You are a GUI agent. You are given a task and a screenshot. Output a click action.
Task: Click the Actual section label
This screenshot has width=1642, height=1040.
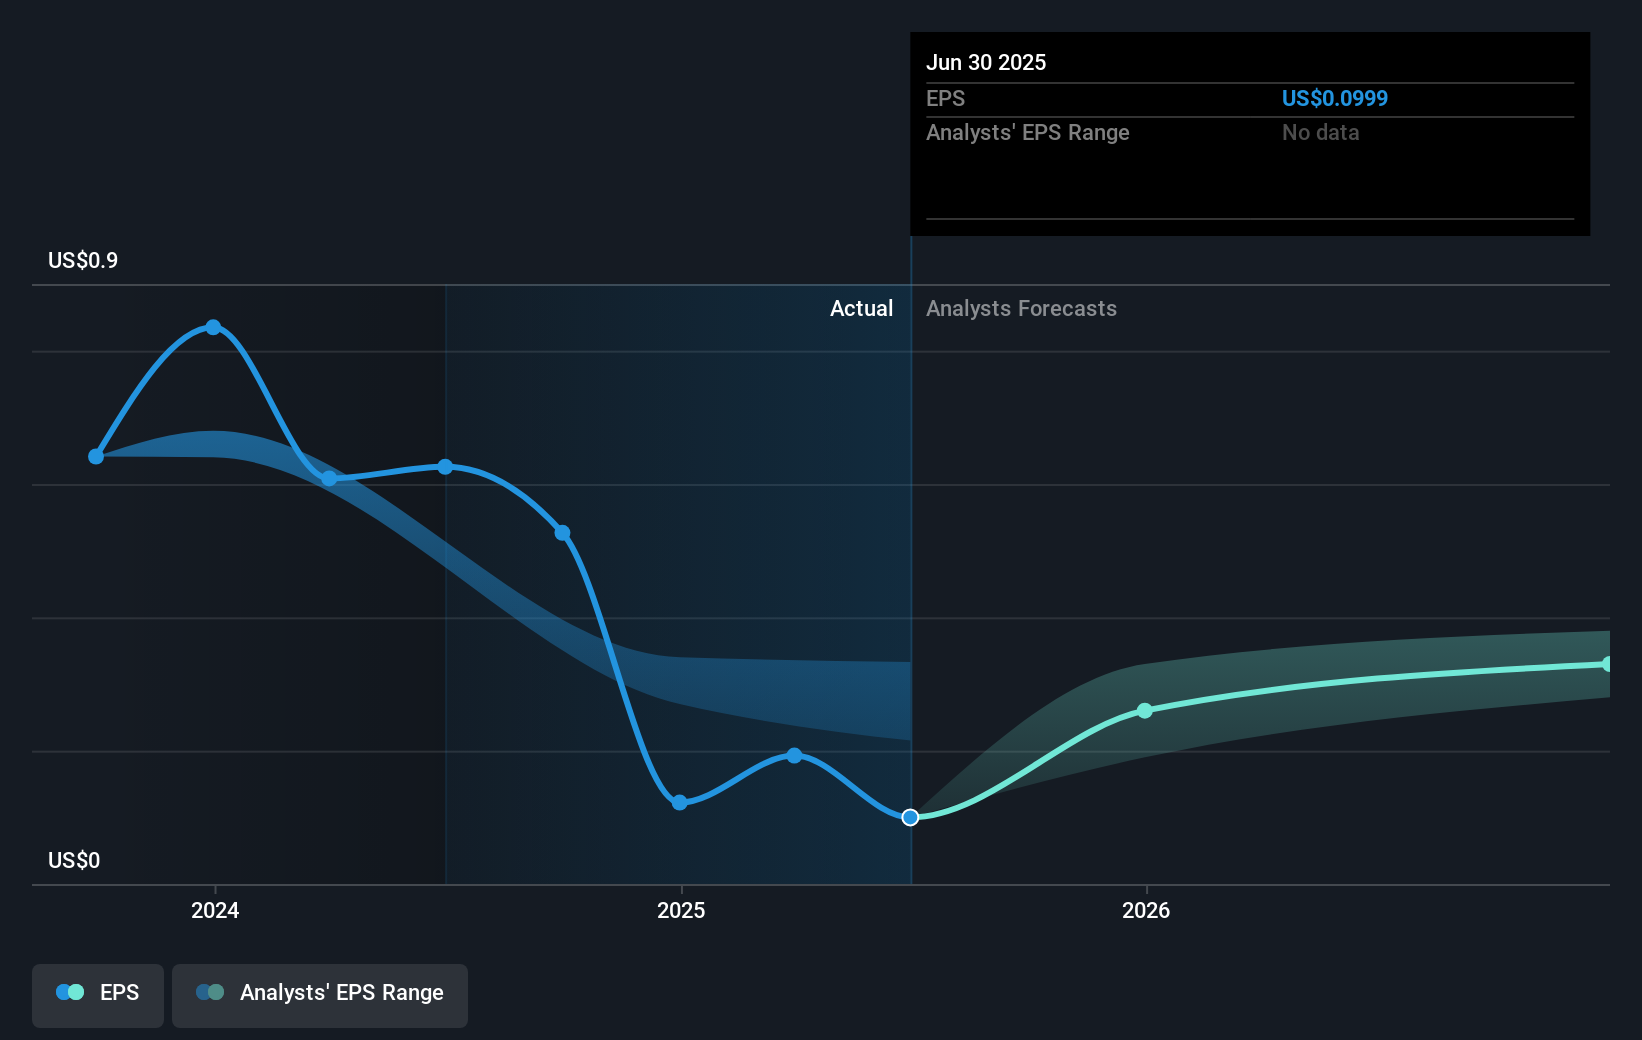pos(861,309)
